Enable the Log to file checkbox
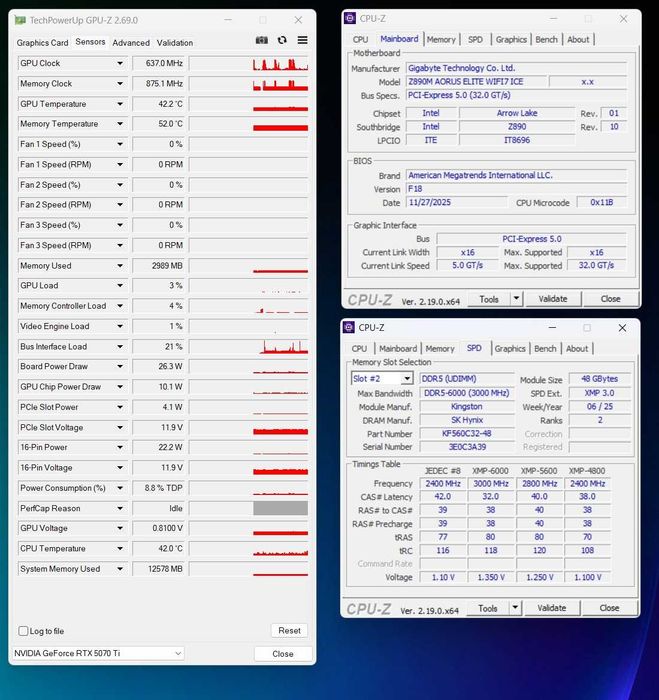 pos(23,631)
